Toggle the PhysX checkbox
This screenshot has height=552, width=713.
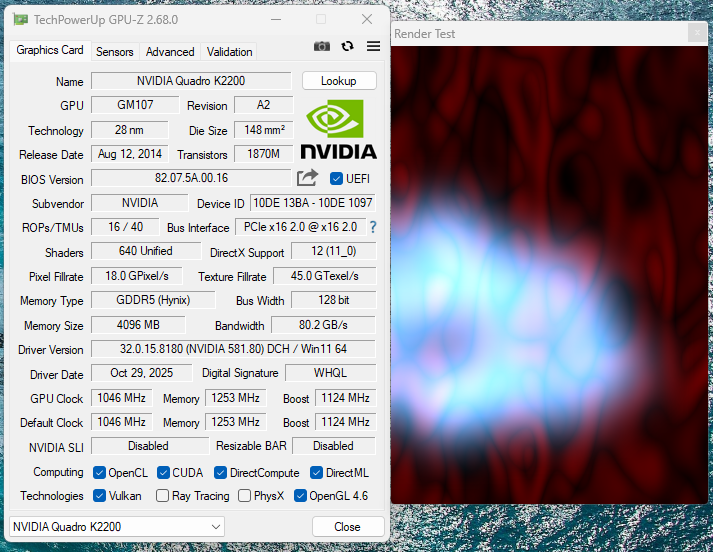pos(244,496)
